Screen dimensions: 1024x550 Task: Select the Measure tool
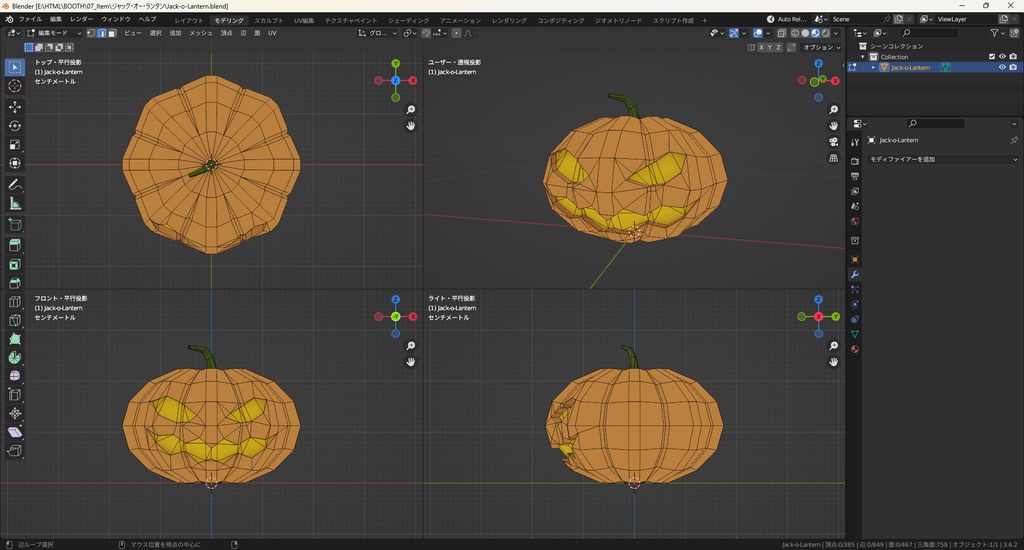click(x=15, y=203)
